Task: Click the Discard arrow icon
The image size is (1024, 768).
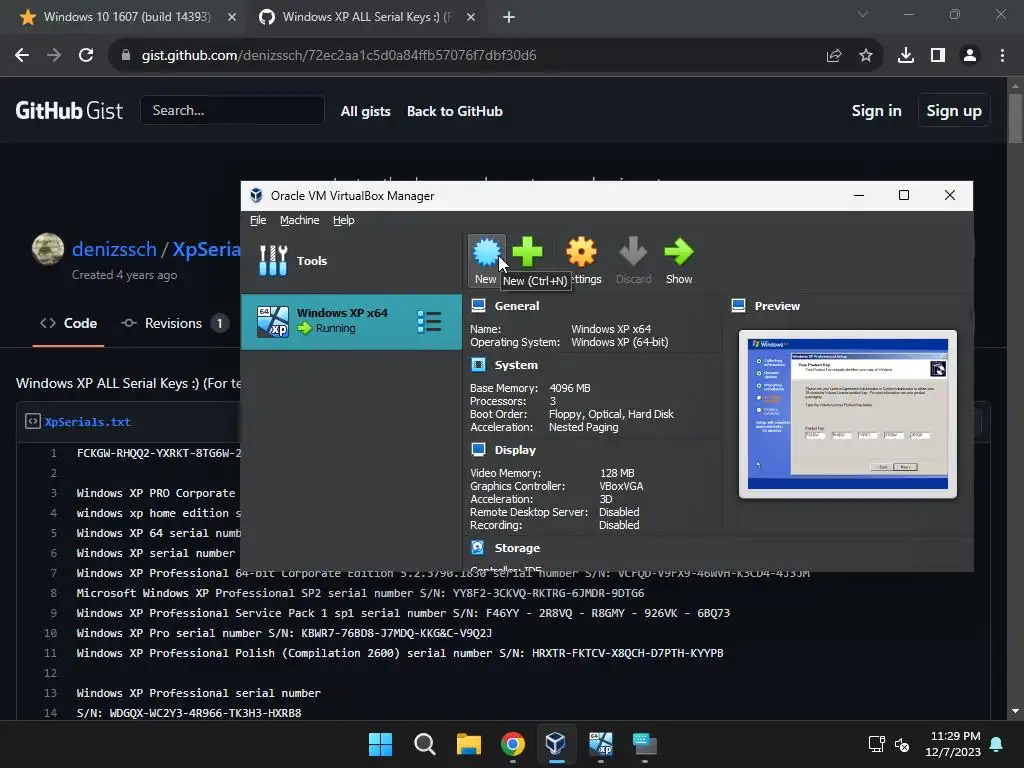Action: pyautogui.click(x=633, y=253)
